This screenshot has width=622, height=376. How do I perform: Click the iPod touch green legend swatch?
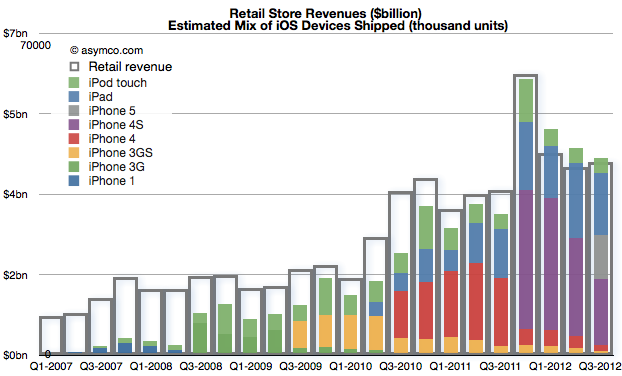coord(74,82)
